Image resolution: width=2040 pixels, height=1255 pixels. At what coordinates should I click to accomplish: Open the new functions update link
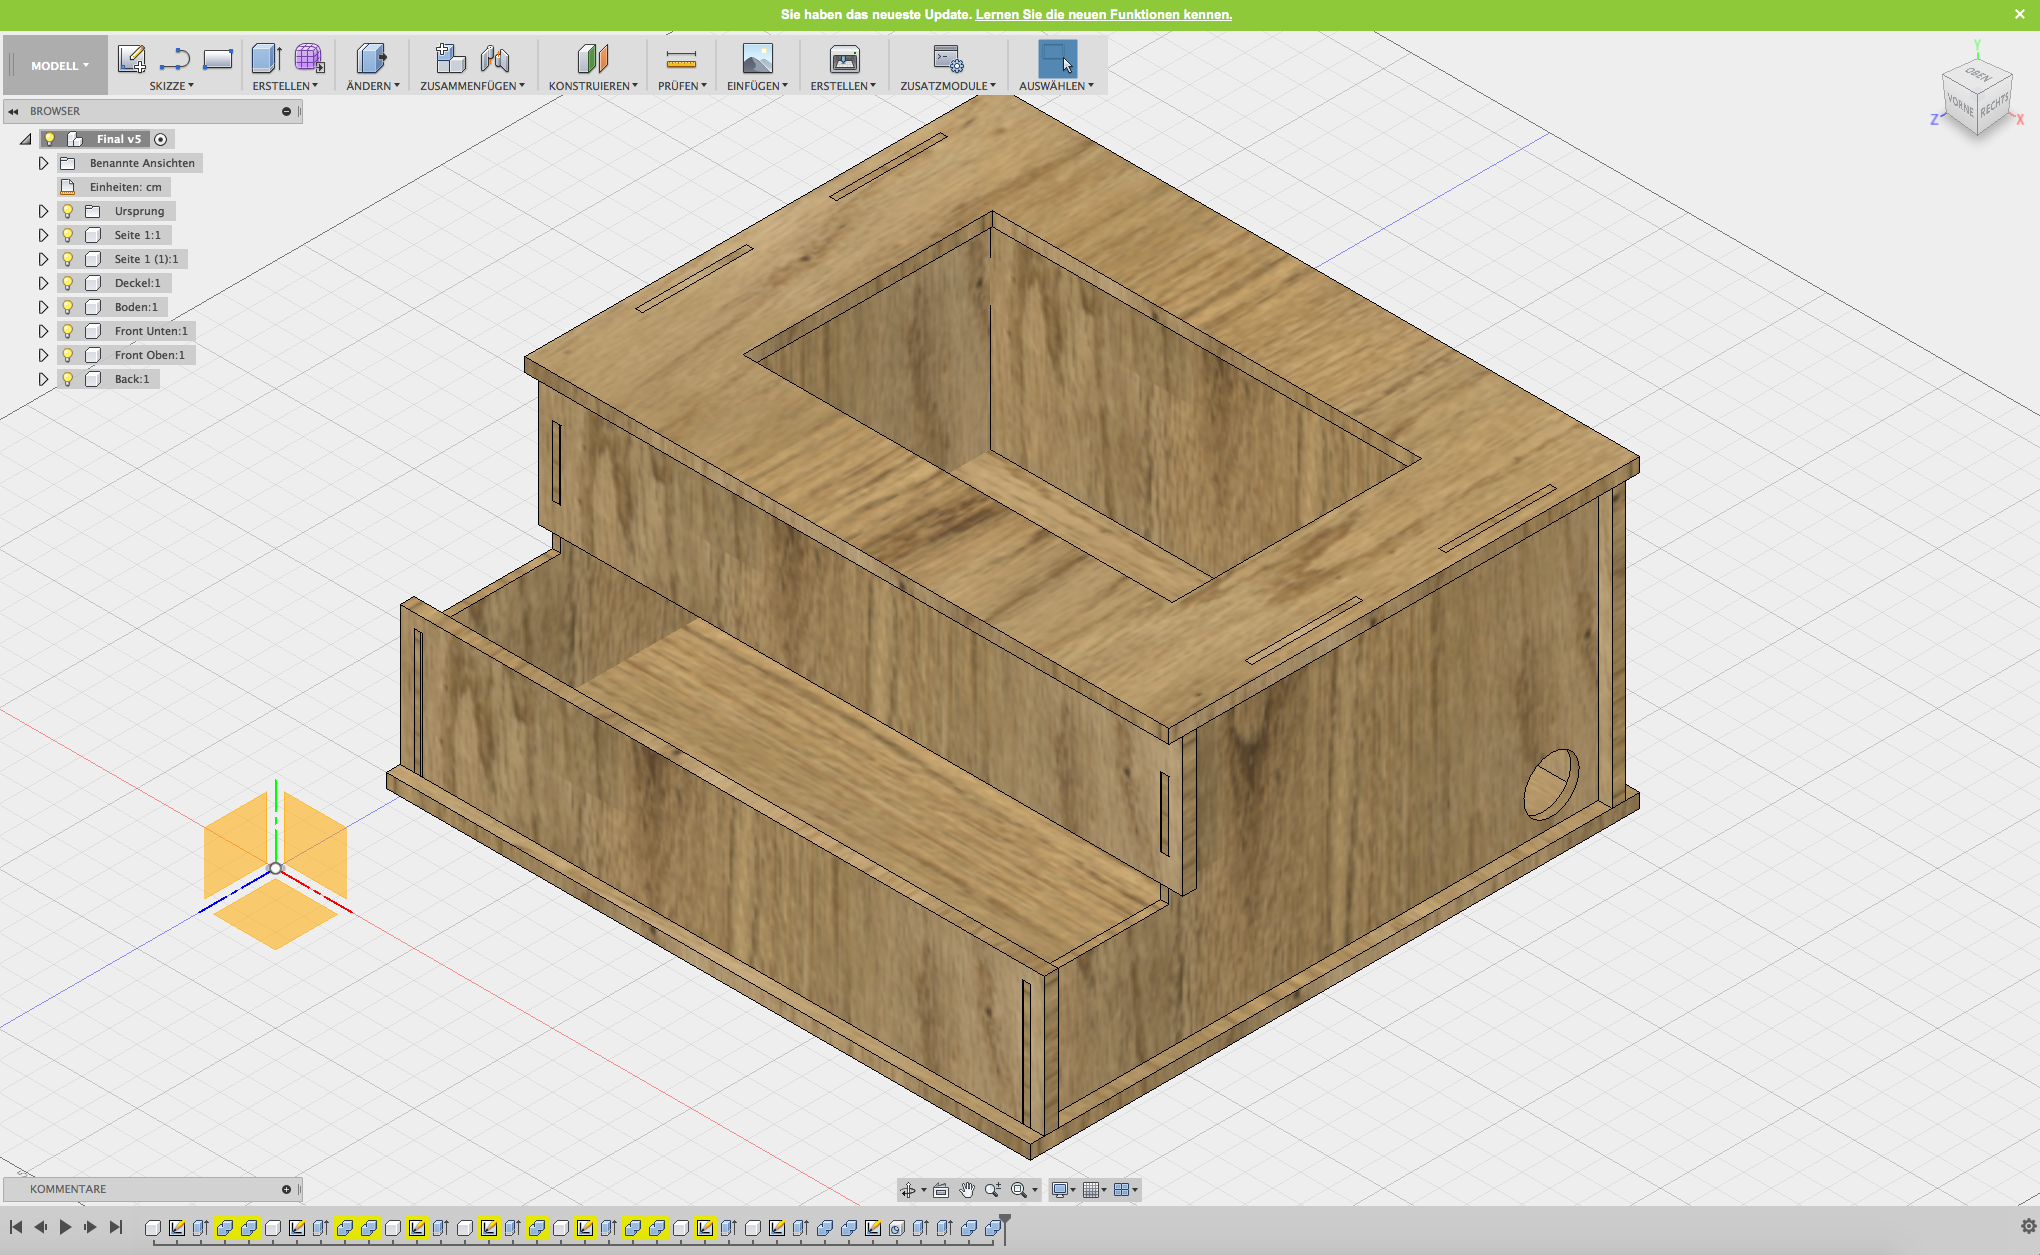tap(1103, 14)
